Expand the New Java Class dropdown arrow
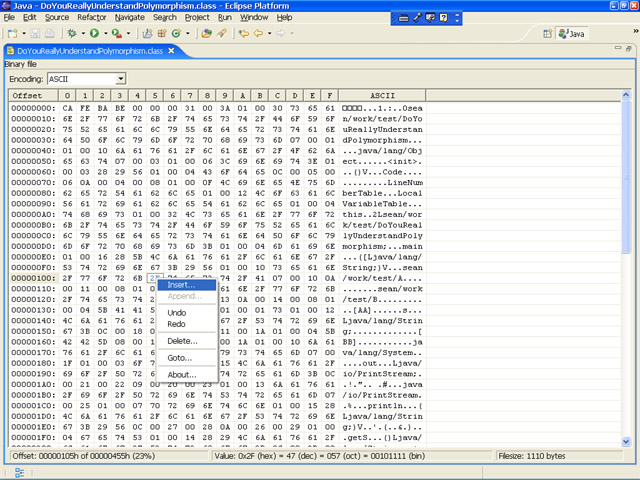This screenshot has width=640, height=480. click(x=188, y=33)
